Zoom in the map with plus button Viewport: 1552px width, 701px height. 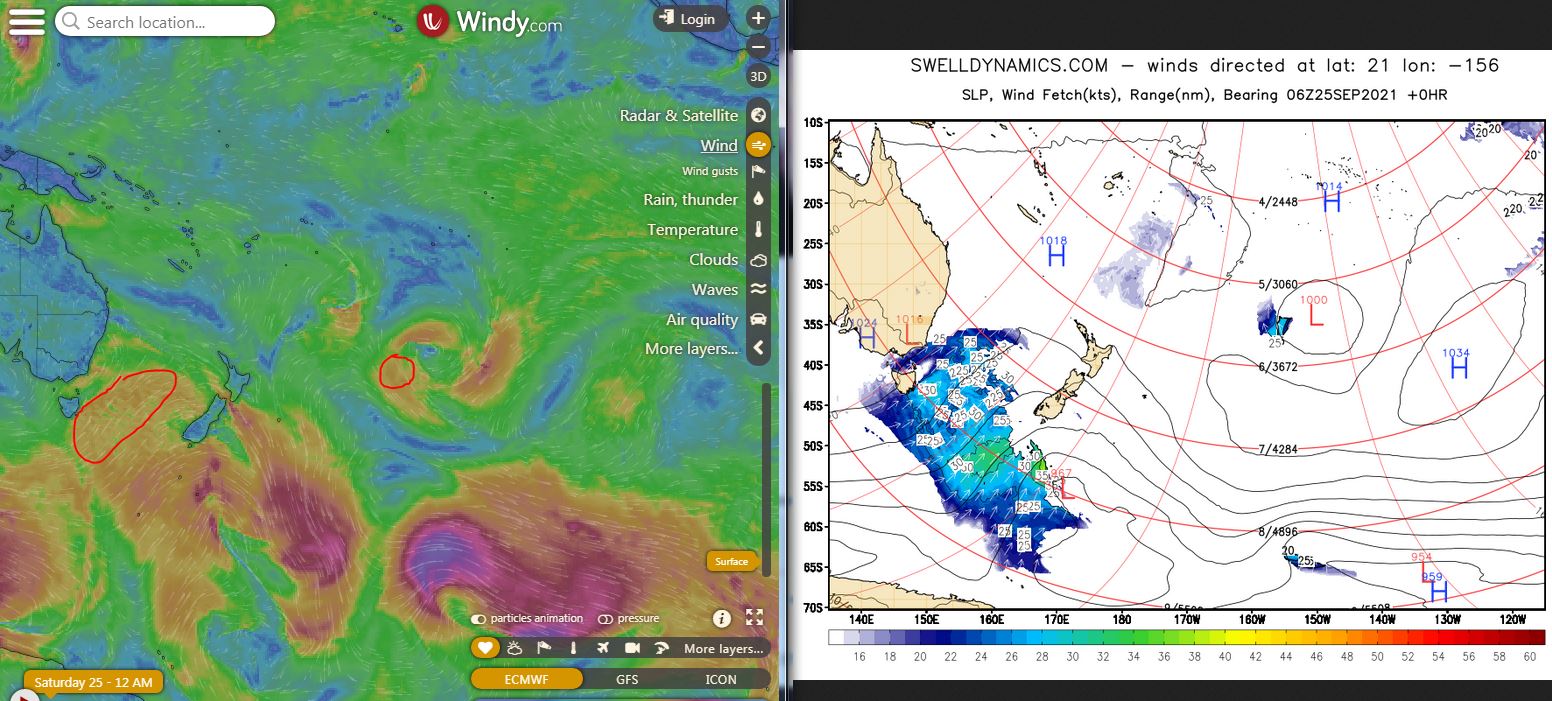(x=759, y=18)
